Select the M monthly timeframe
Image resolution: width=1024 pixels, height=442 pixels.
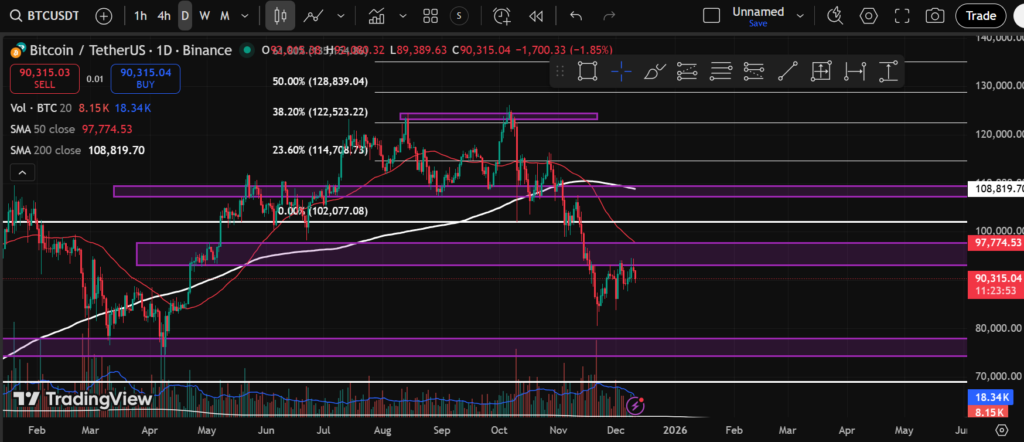[x=224, y=16]
